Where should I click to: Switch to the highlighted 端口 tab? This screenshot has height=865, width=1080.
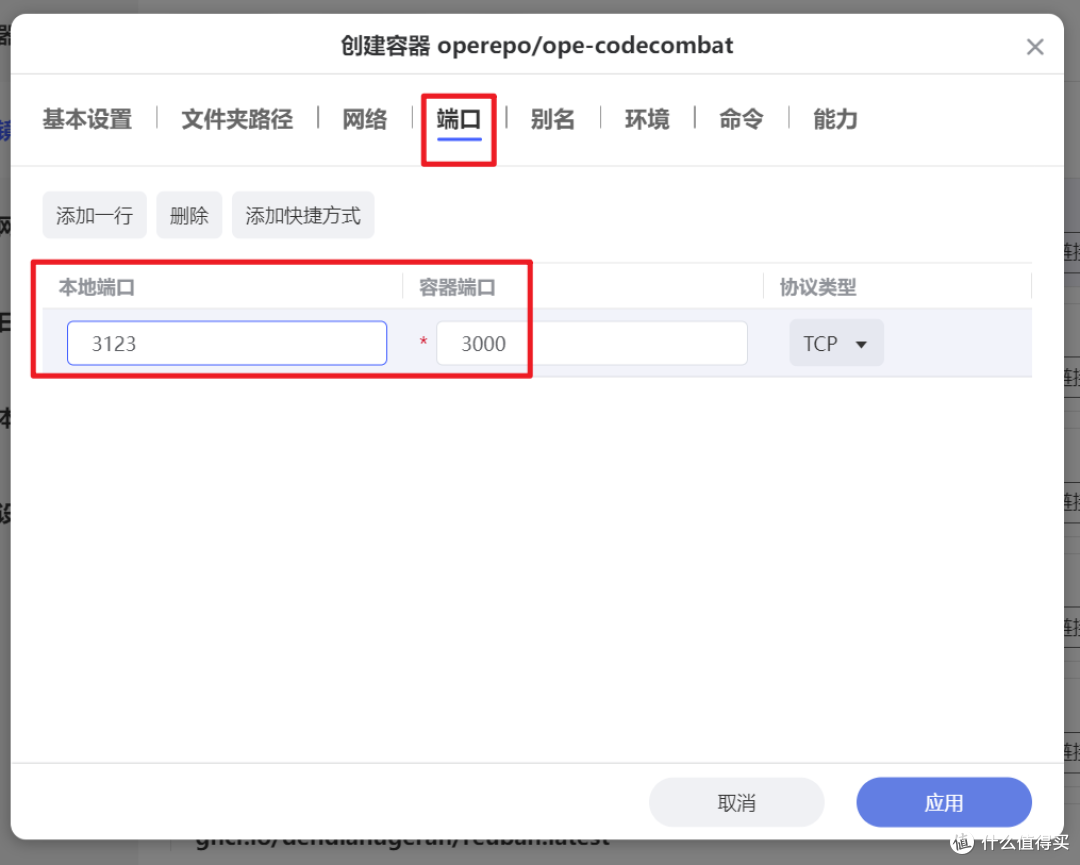458,119
